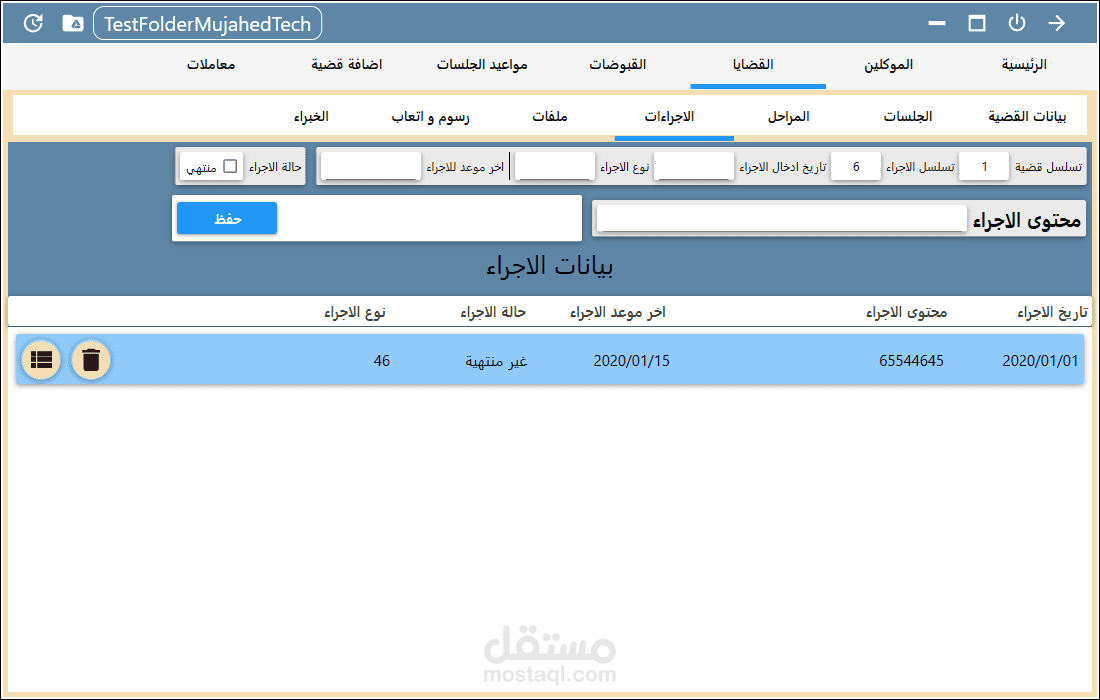
Task: Select the 65544645 content cell
Action: click(x=911, y=361)
